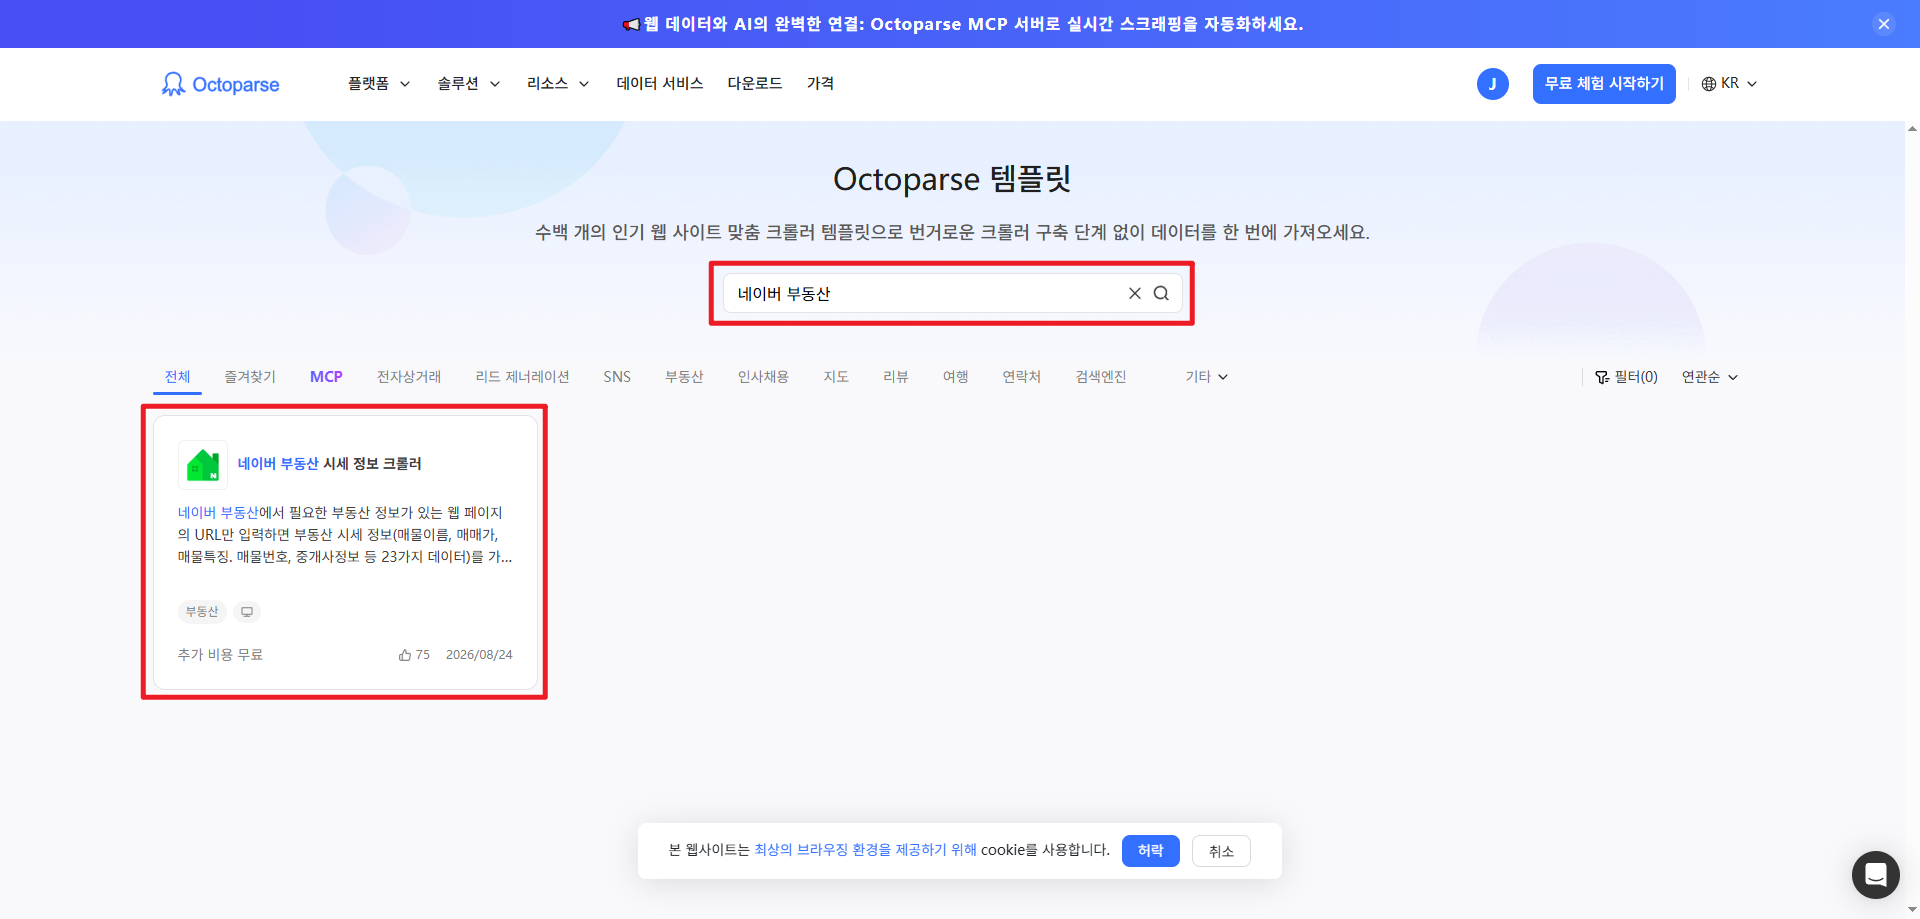Select the 여행 tab
Image resolution: width=1920 pixels, height=919 pixels.
click(x=956, y=377)
